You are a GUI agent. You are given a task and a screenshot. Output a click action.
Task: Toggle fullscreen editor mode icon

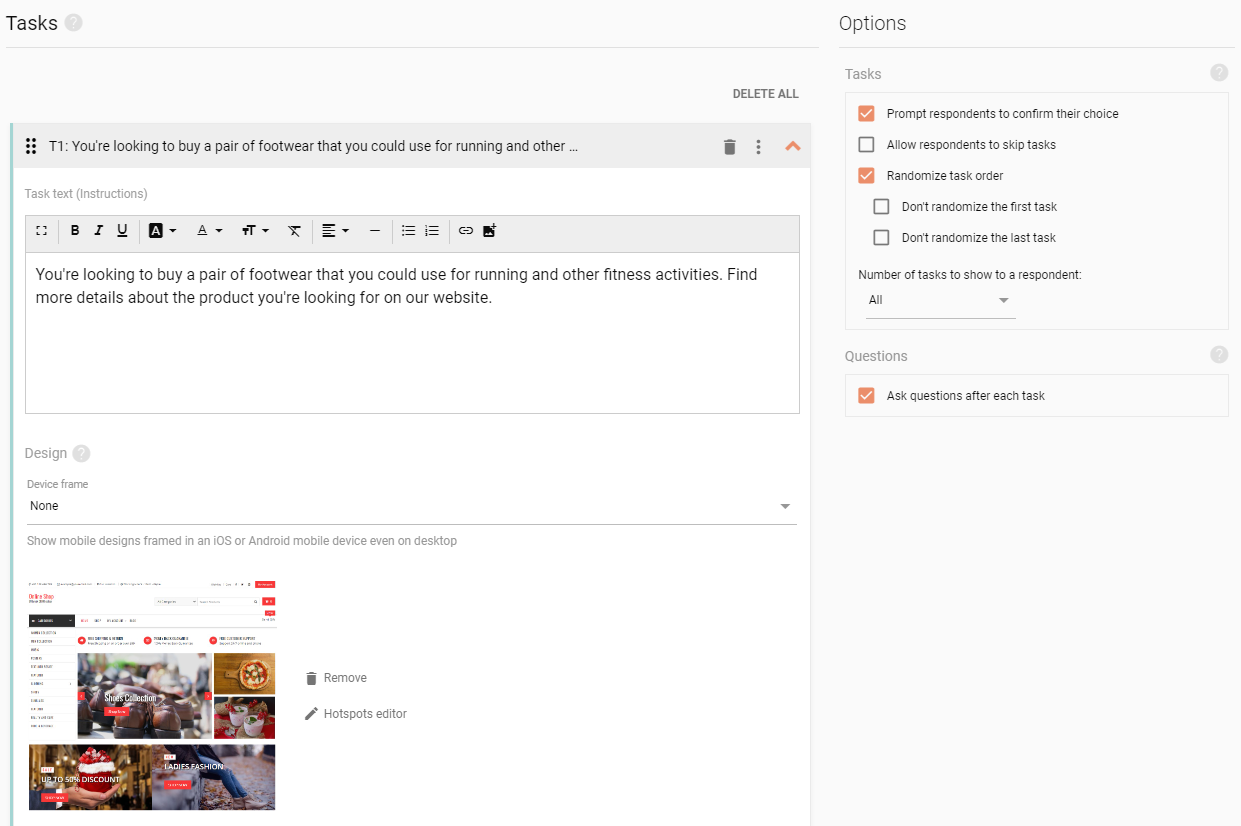pos(41,231)
